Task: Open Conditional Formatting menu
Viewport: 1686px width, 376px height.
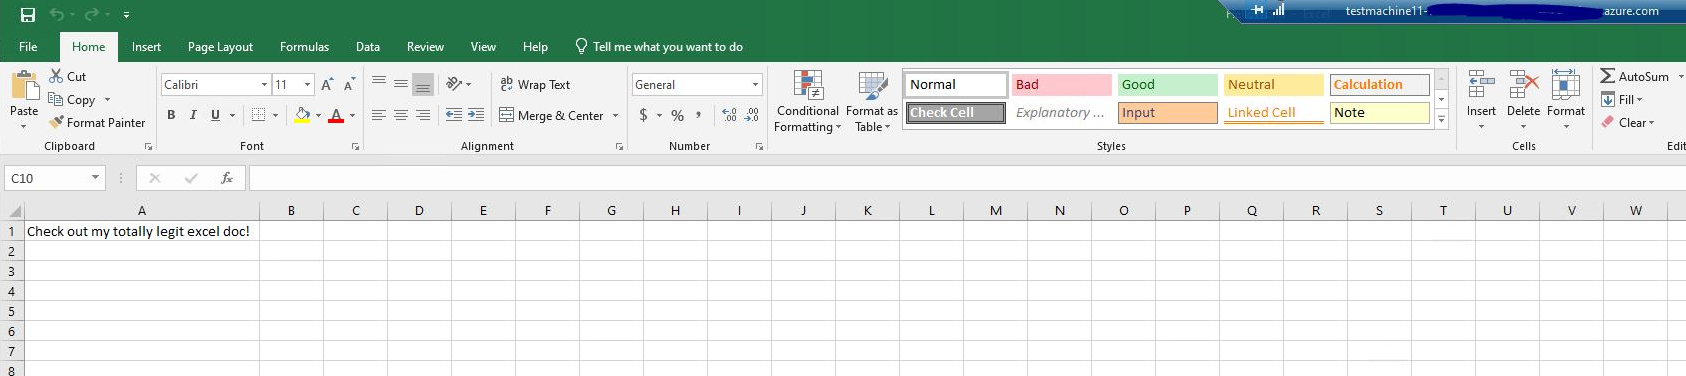Action: point(808,102)
